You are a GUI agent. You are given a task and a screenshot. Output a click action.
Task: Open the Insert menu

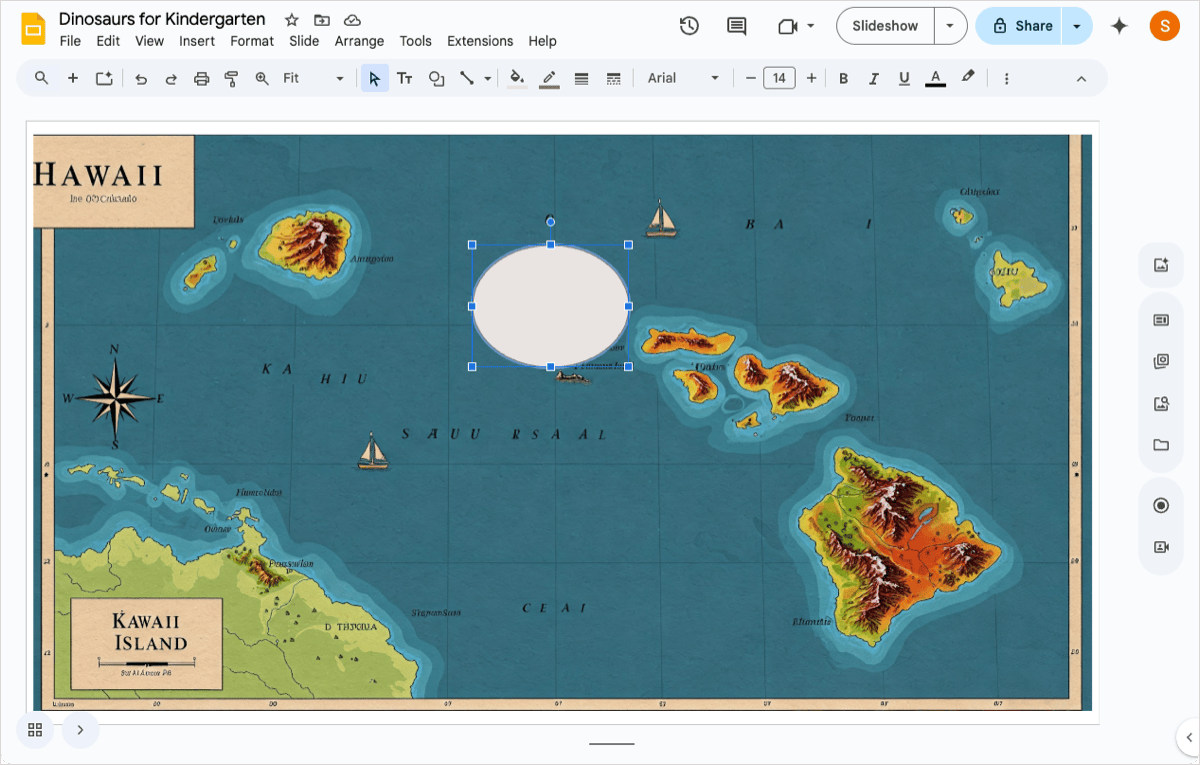tap(197, 41)
